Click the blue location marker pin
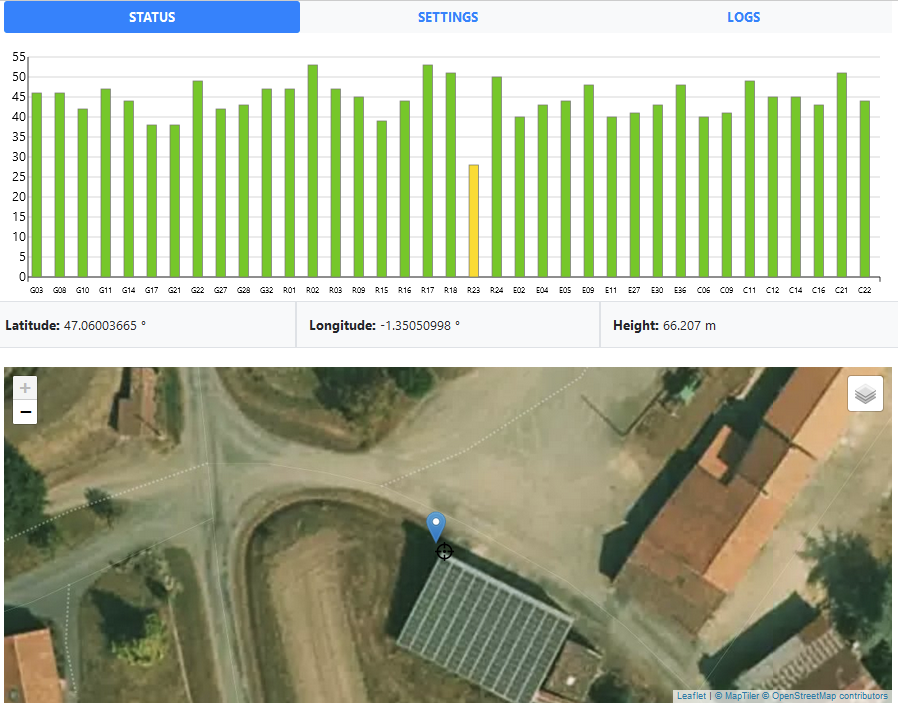 pyautogui.click(x=436, y=526)
